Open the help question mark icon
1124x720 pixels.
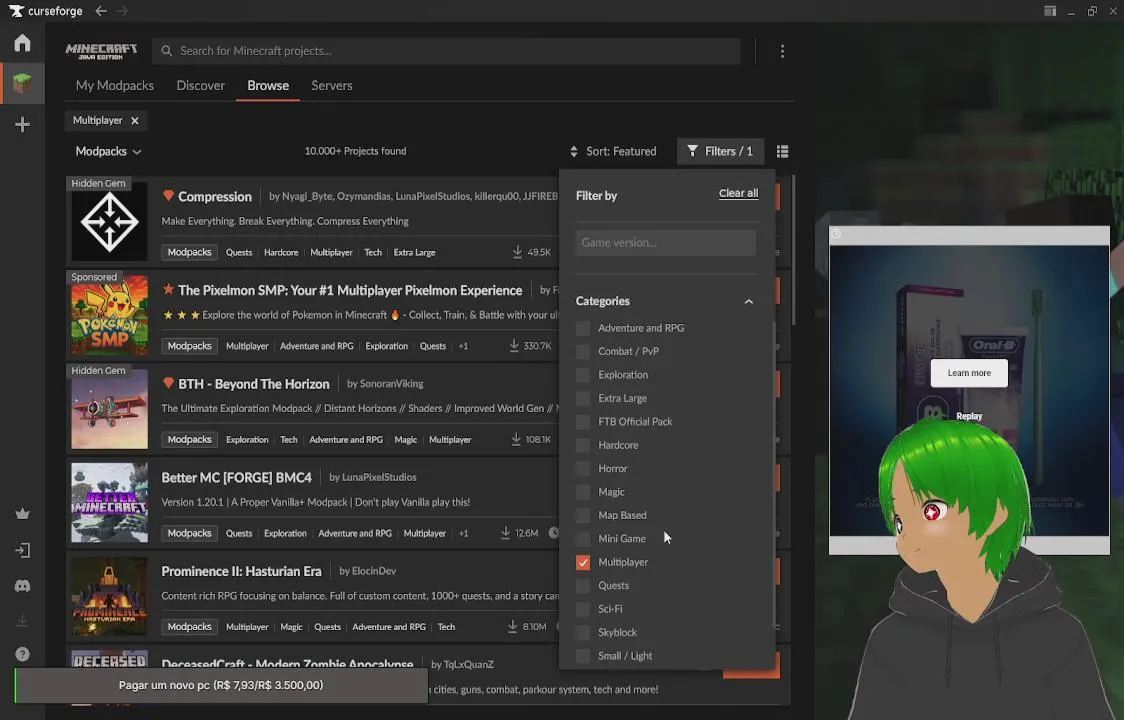tap(22, 654)
